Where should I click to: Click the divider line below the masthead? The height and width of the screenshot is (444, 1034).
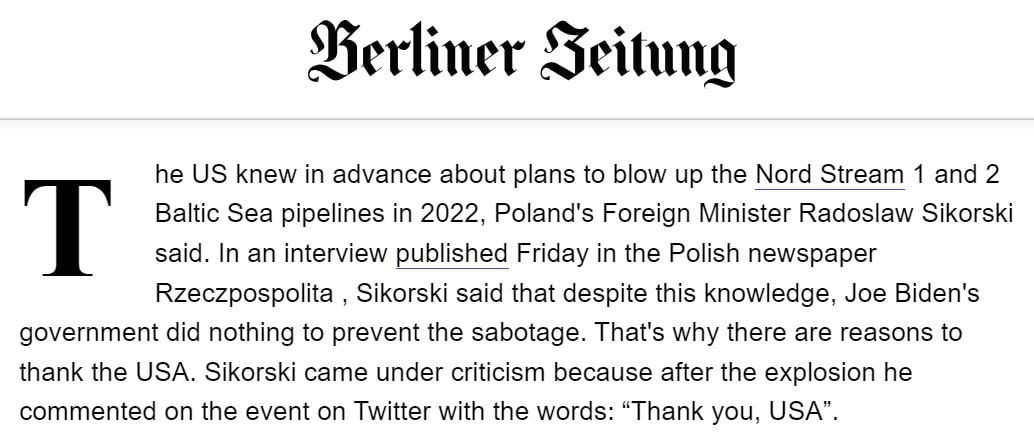517,119
